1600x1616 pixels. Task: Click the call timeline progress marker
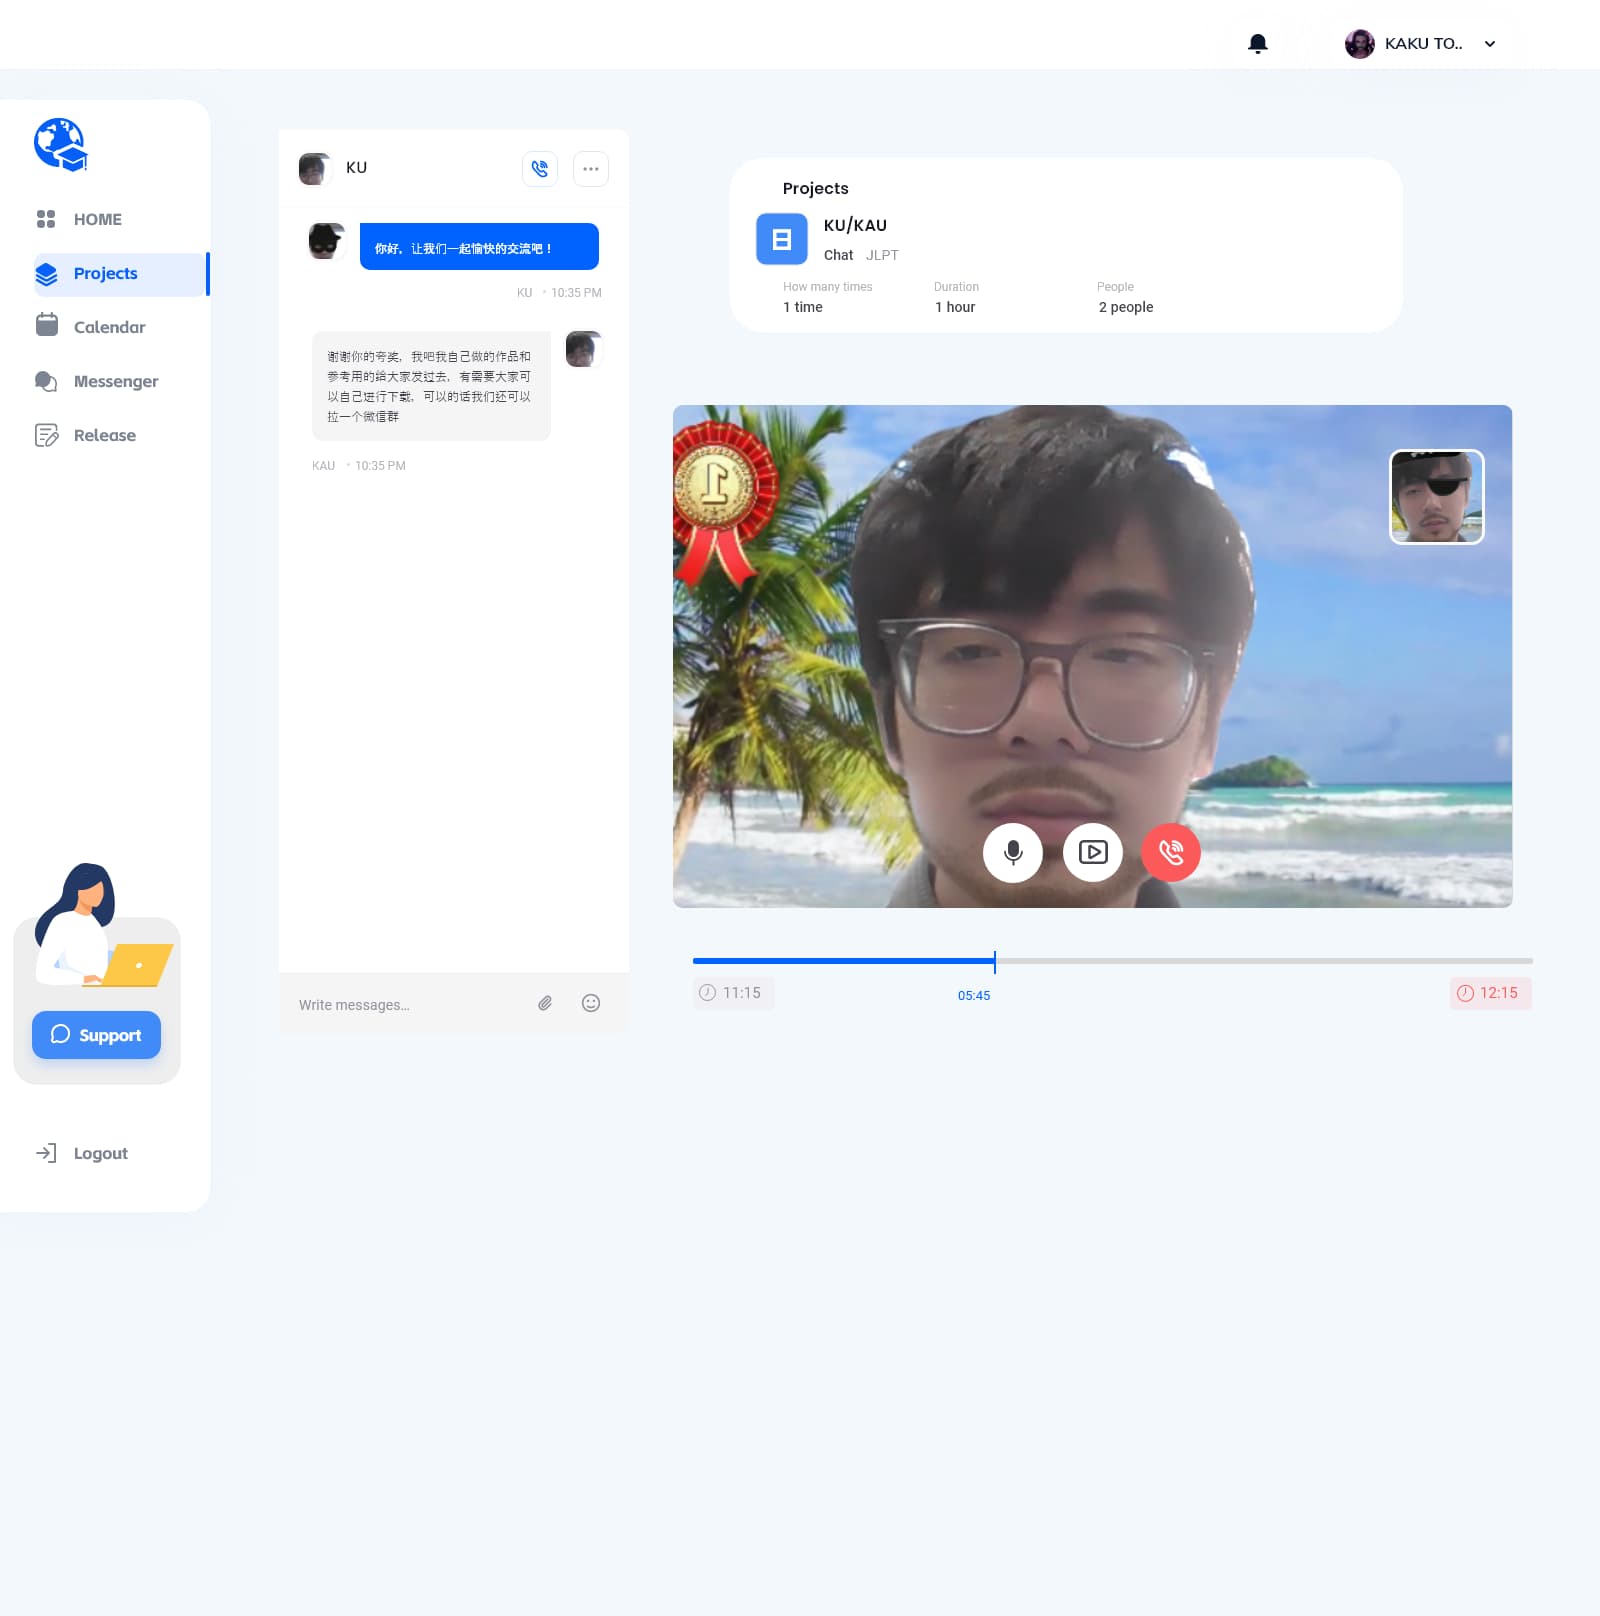tap(995, 961)
